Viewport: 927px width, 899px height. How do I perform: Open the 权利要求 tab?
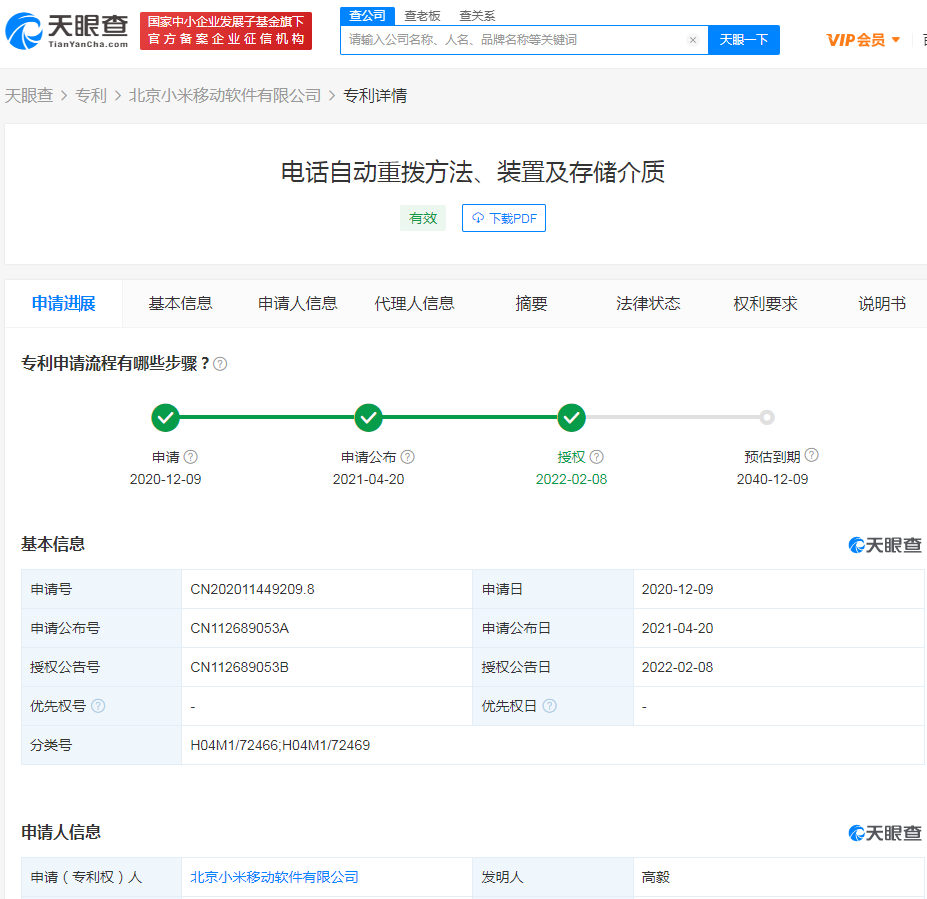(x=765, y=304)
